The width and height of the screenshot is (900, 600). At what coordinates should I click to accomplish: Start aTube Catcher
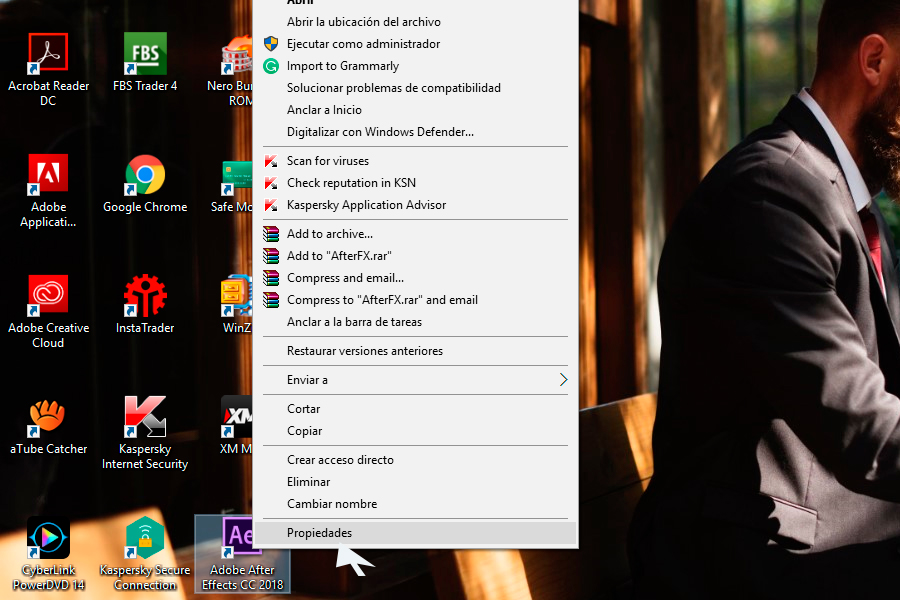(47, 420)
